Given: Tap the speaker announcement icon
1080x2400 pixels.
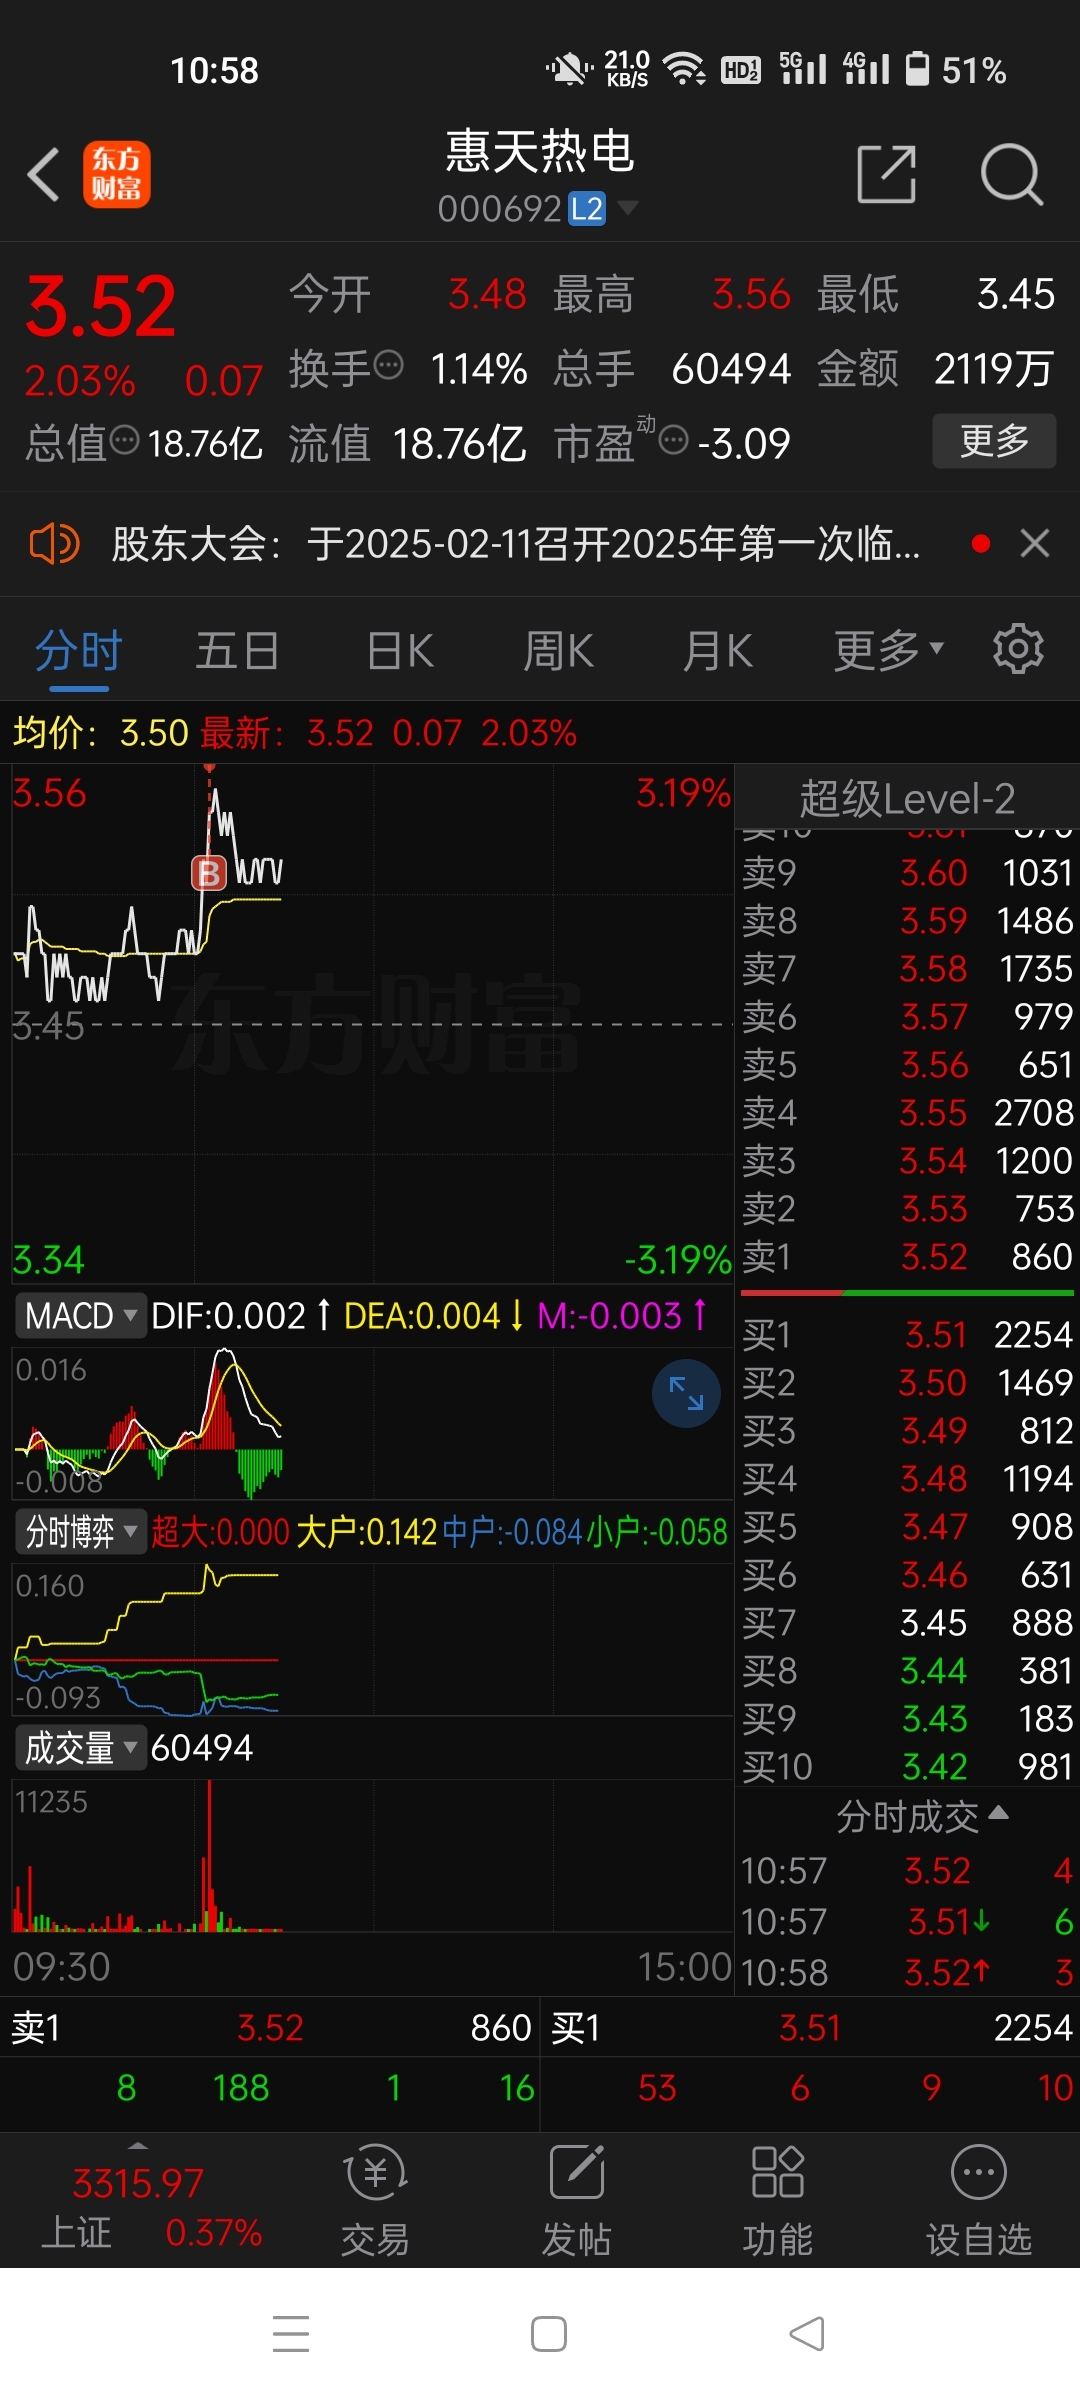Looking at the screenshot, I should [x=54, y=544].
